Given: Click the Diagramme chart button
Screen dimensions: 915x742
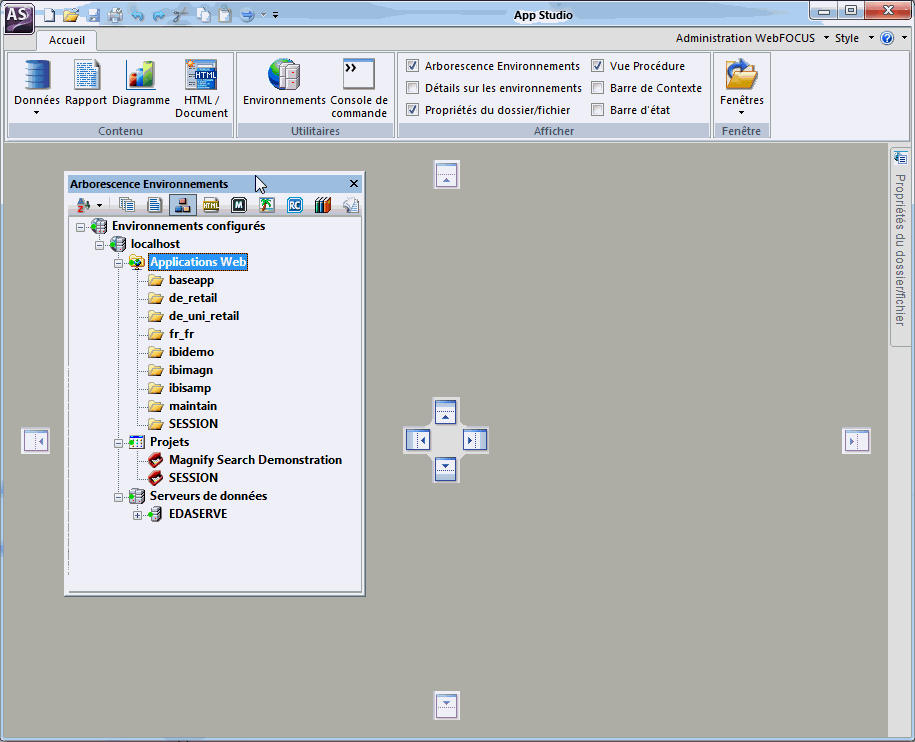Looking at the screenshot, I should pyautogui.click(x=141, y=83).
